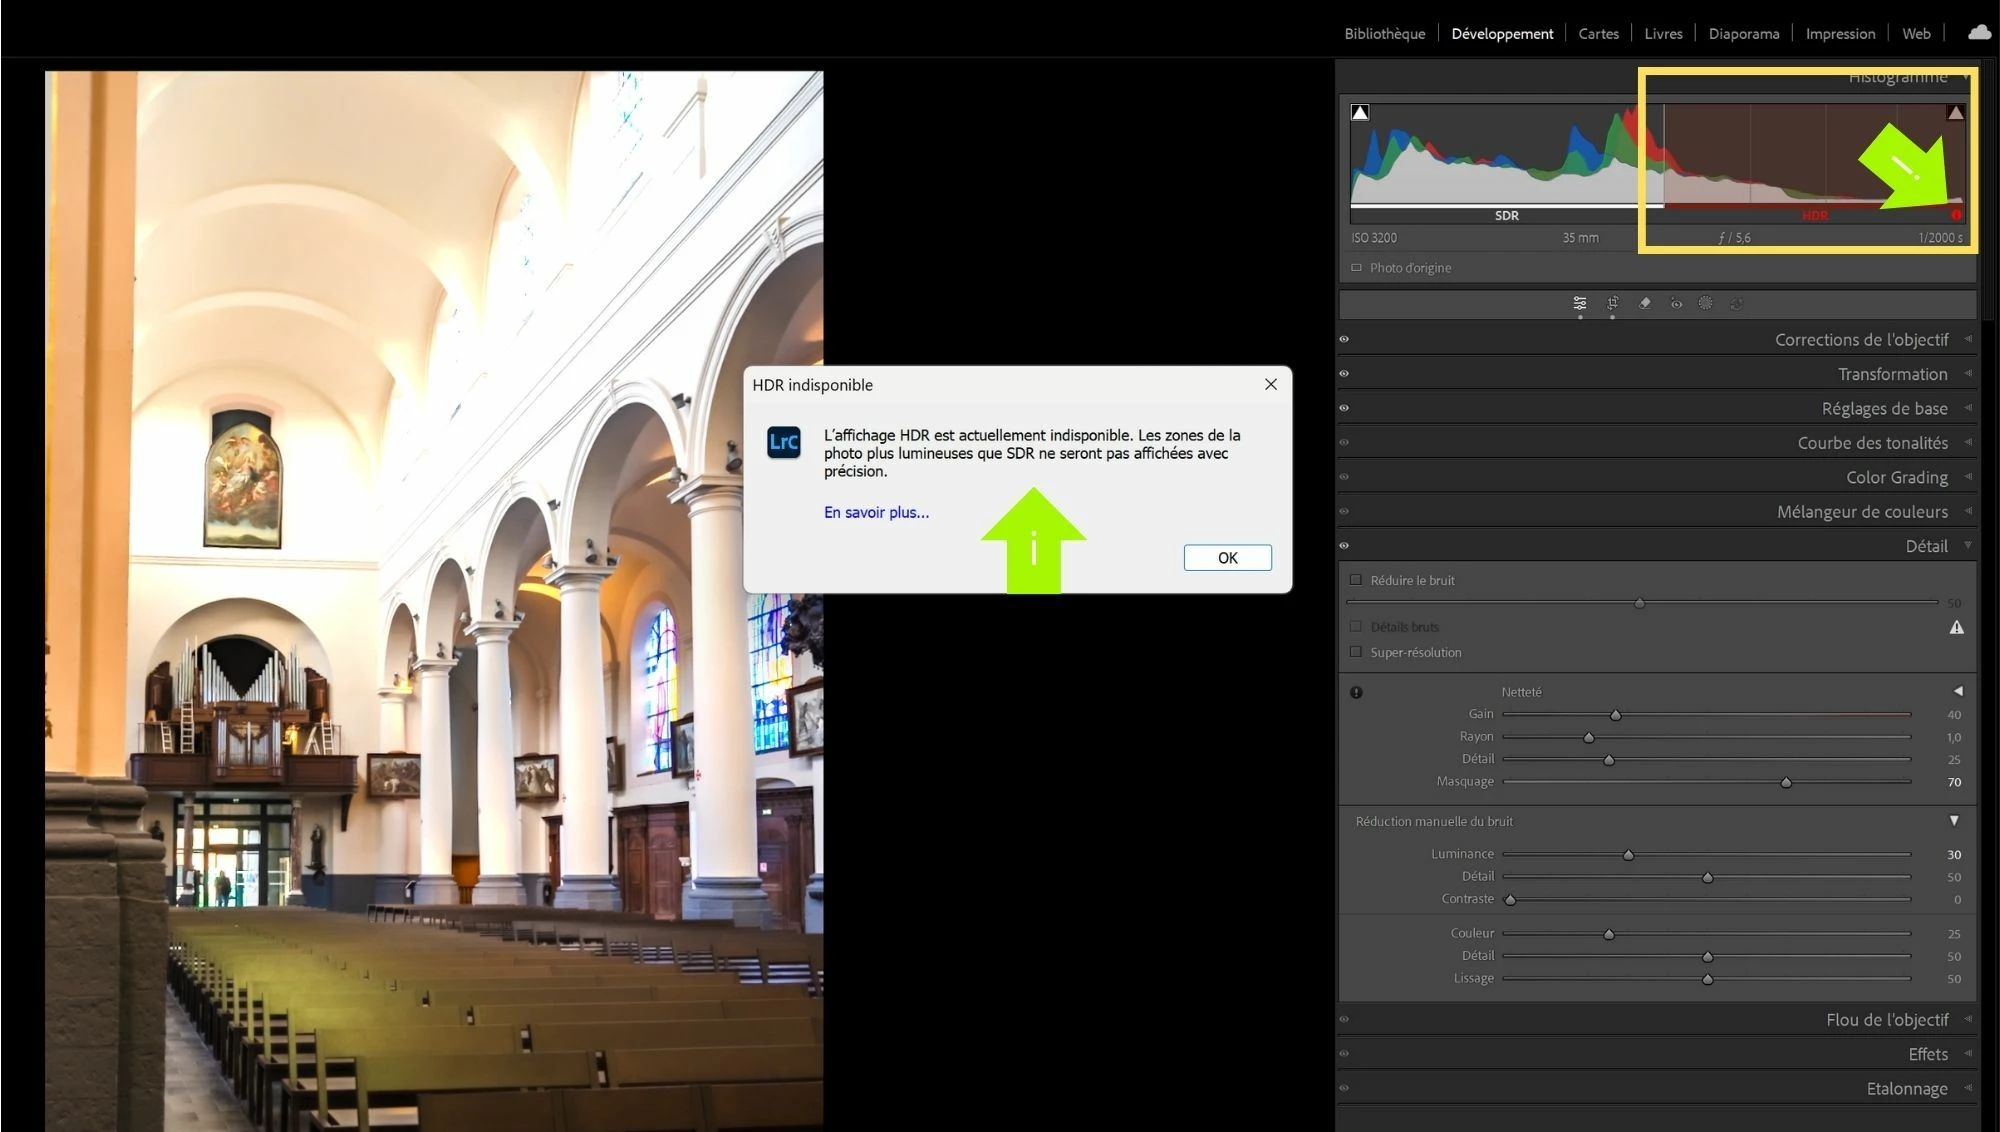Open the Cartes module tab
The width and height of the screenshot is (2000, 1132).
(1598, 34)
